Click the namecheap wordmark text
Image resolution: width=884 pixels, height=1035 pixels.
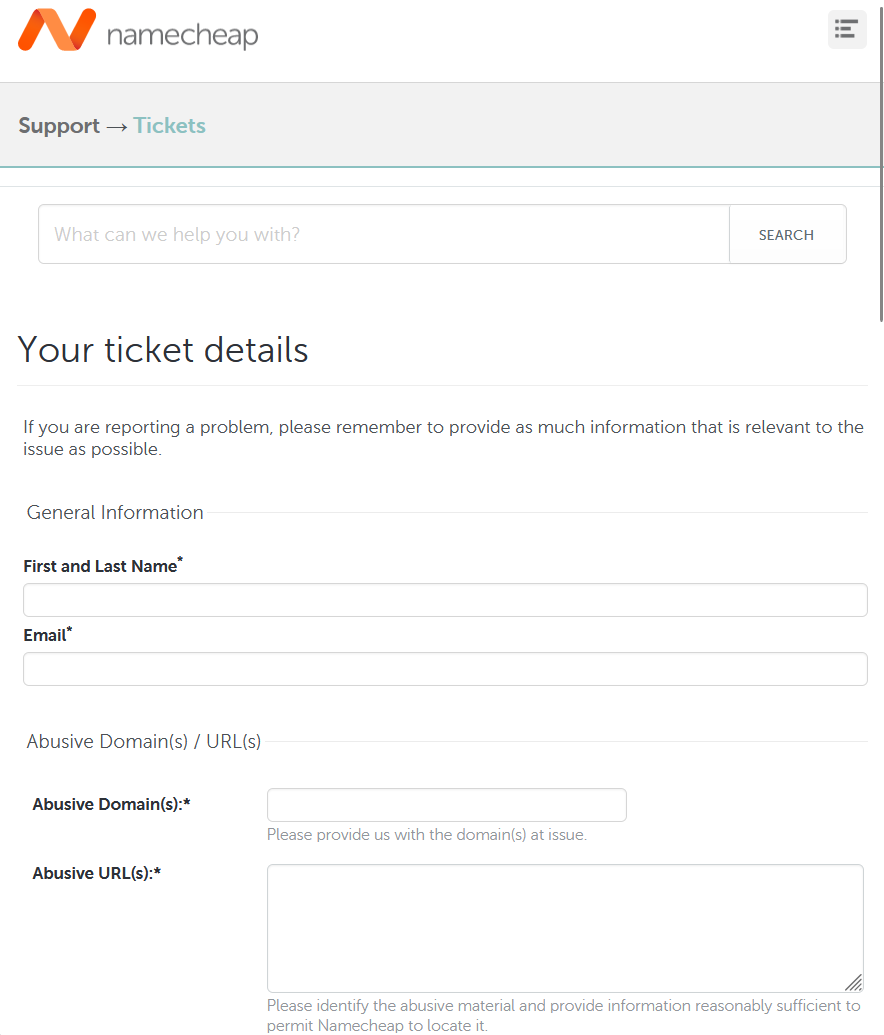(182, 35)
